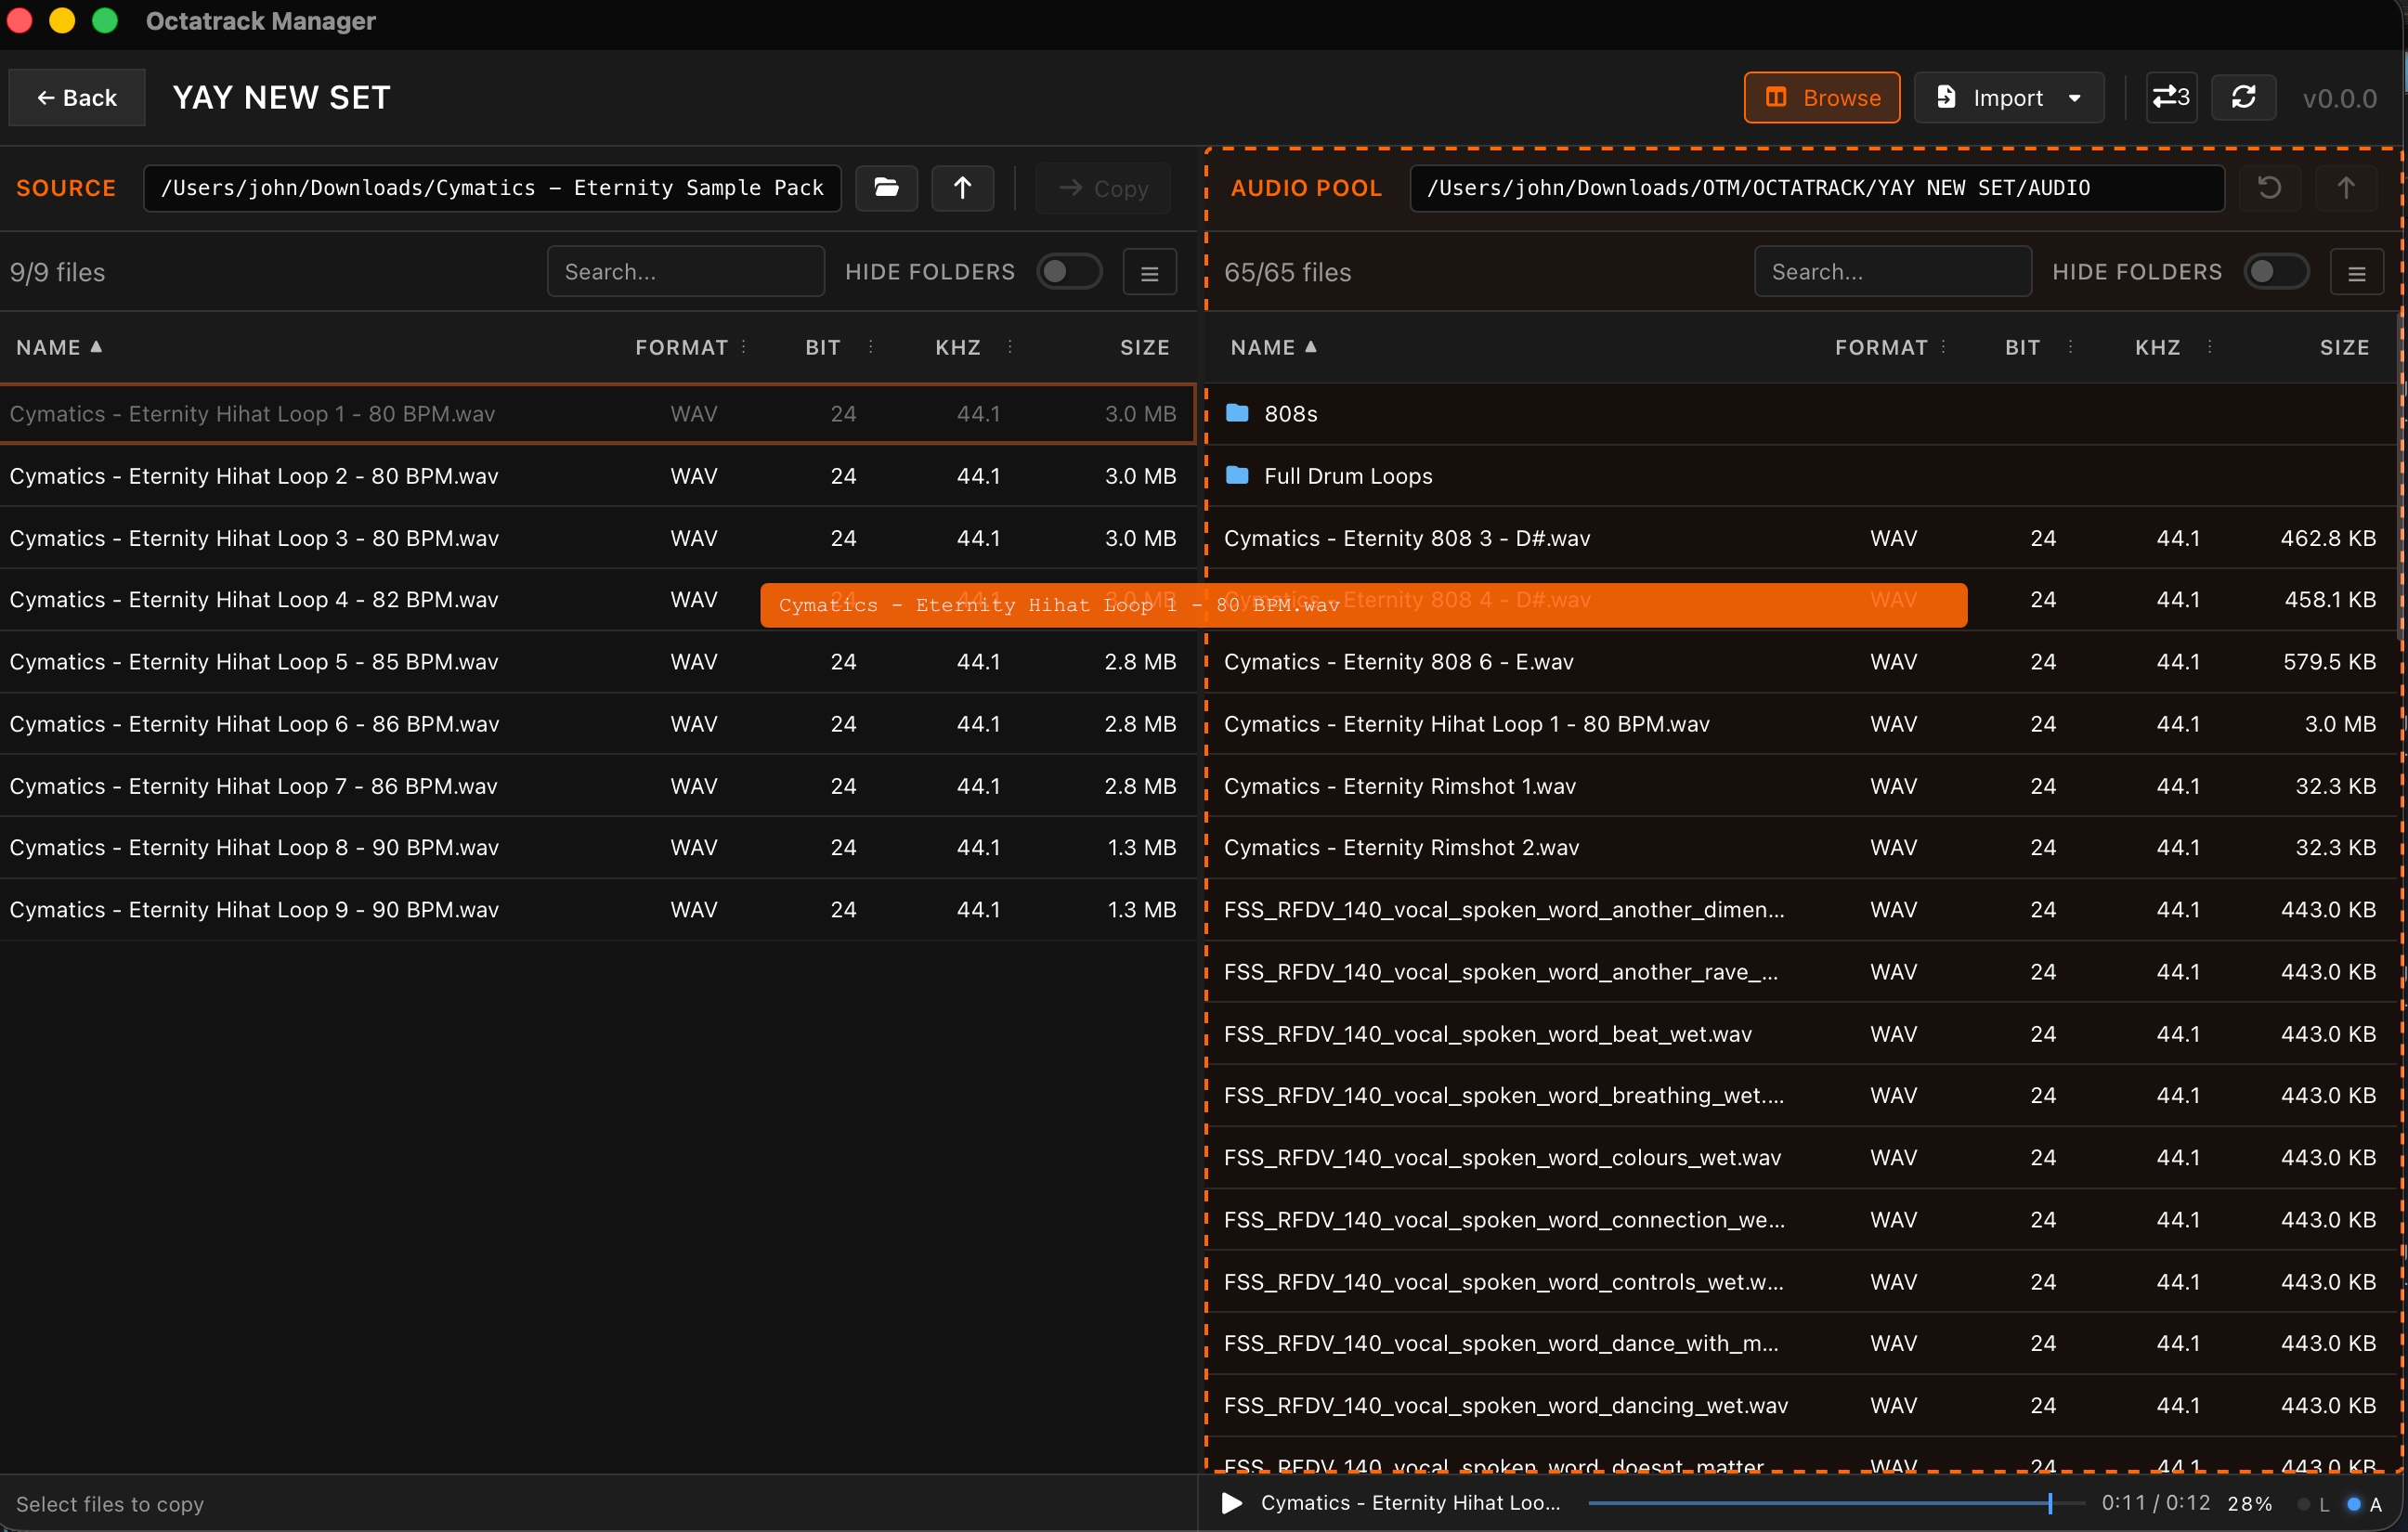This screenshot has height=1532, width=2408.
Task: Click the 65/65 files counter
Action: tap(1287, 272)
